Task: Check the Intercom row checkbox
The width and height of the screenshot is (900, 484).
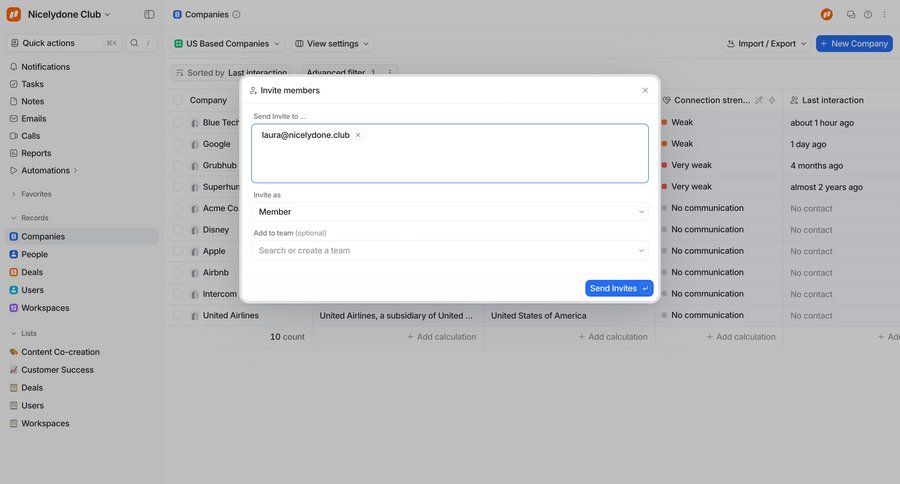Action: pos(178,294)
